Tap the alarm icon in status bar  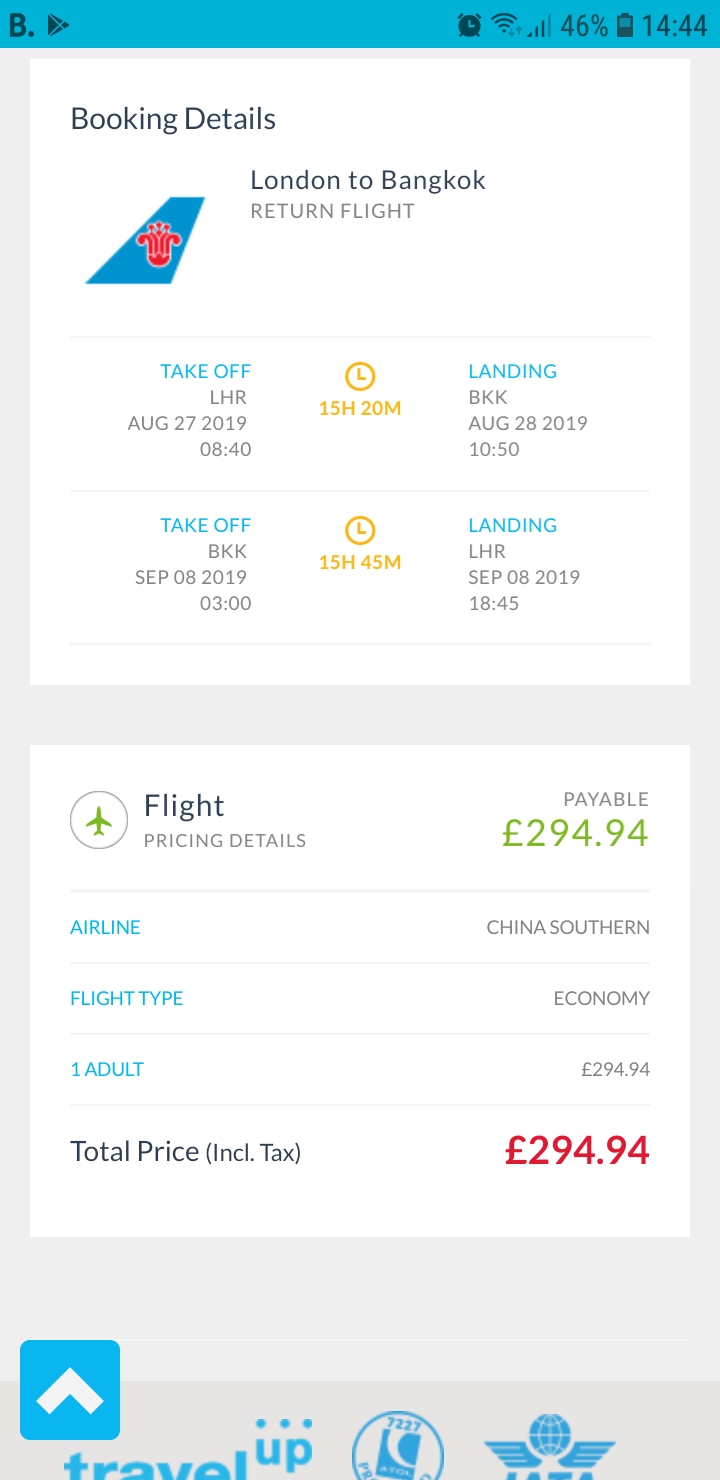coord(469,25)
